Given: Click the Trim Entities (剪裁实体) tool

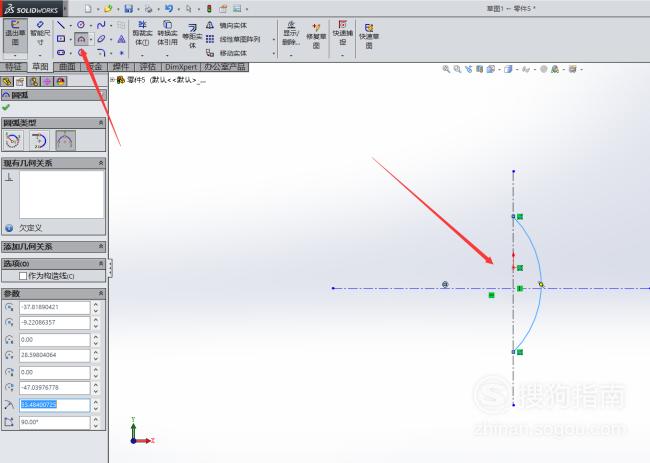Looking at the screenshot, I should click(142, 33).
